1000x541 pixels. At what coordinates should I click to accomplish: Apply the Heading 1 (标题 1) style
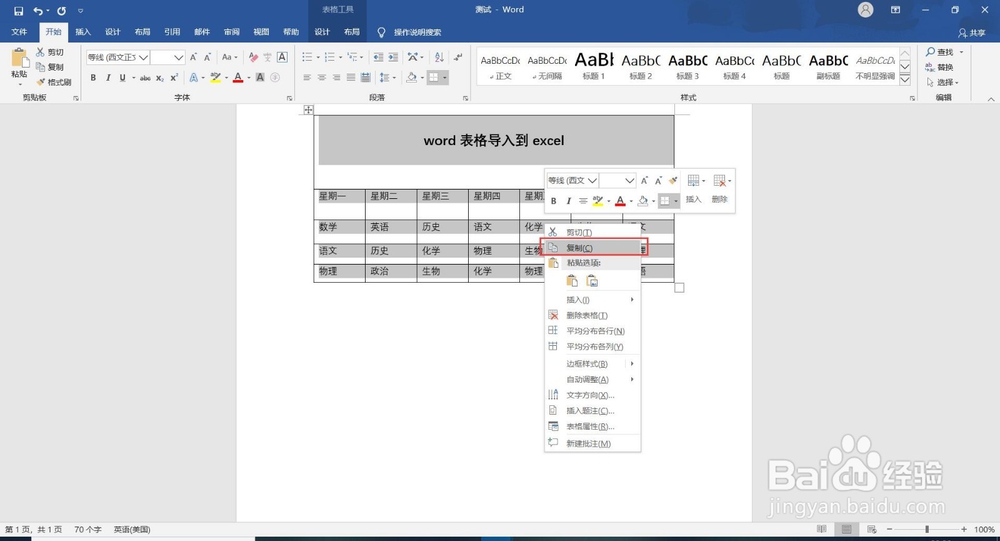coord(594,66)
